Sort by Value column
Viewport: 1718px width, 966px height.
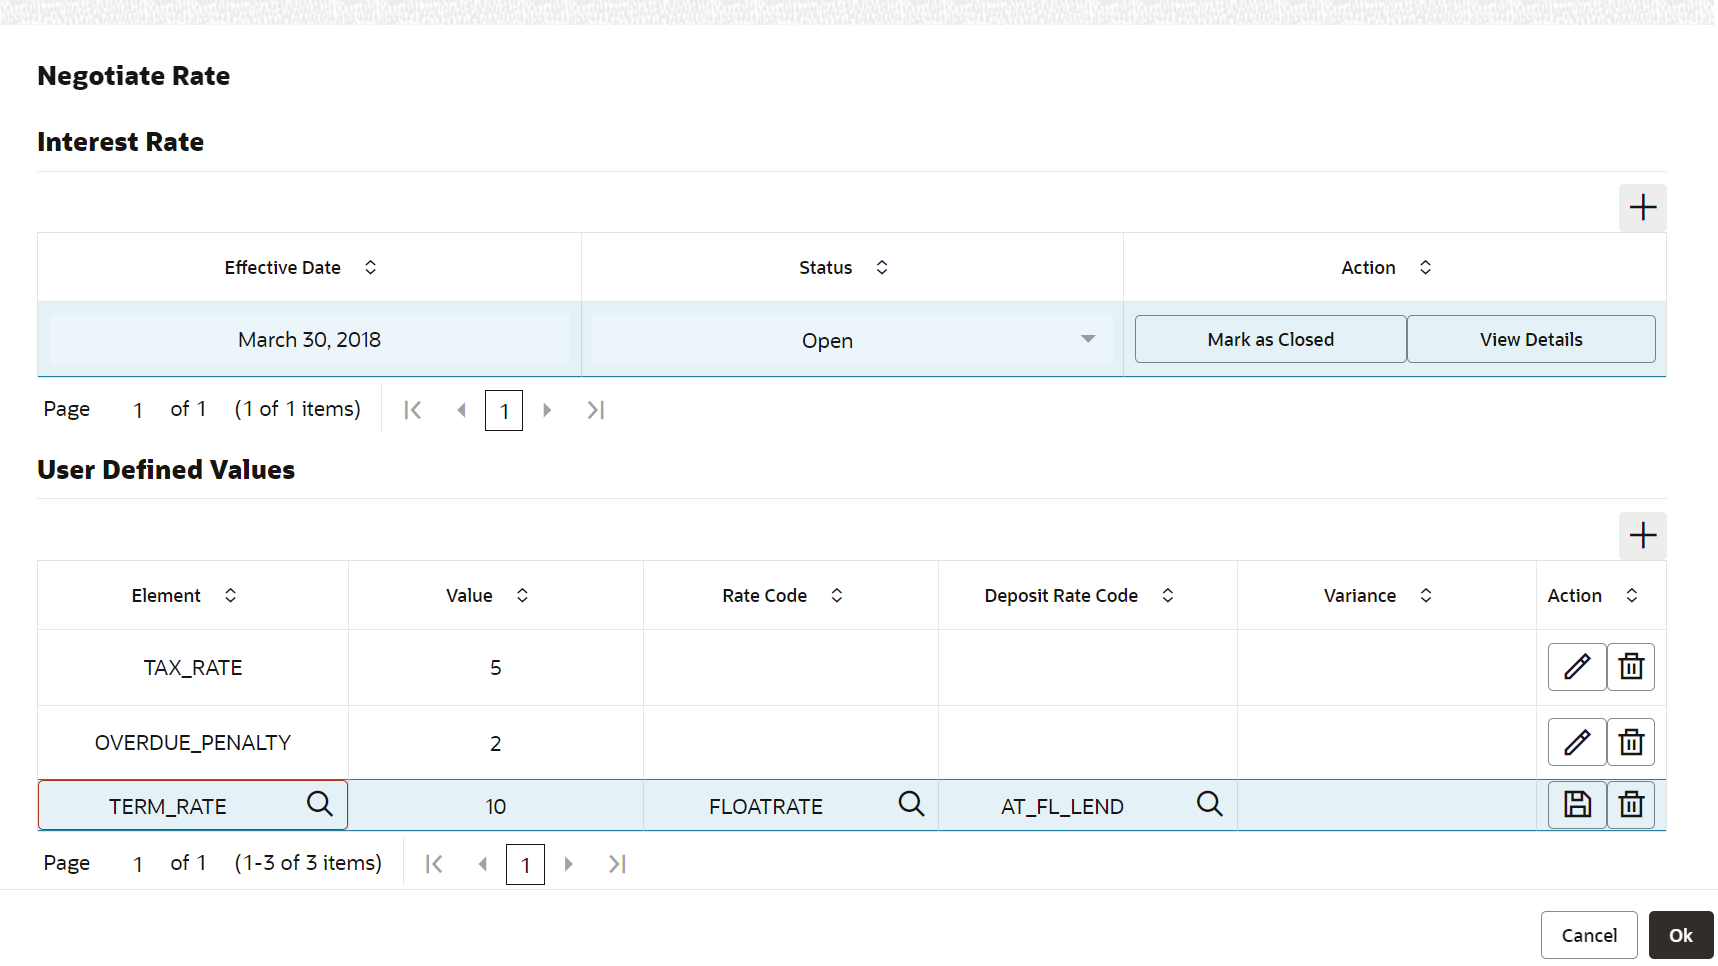click(x=522, y=596)
